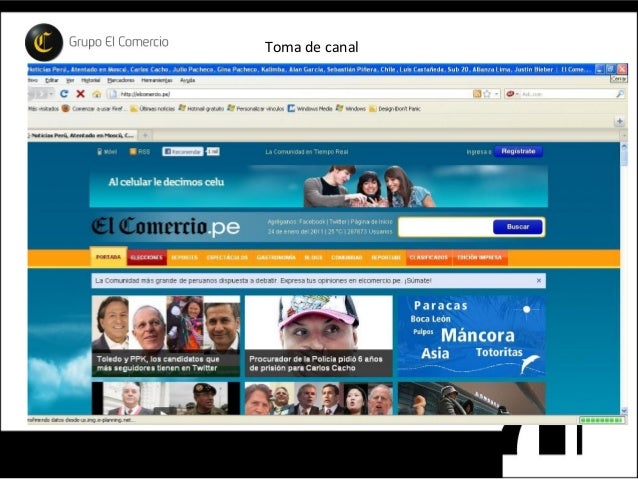Stop page loading with the red X icon

coord(81,94)
